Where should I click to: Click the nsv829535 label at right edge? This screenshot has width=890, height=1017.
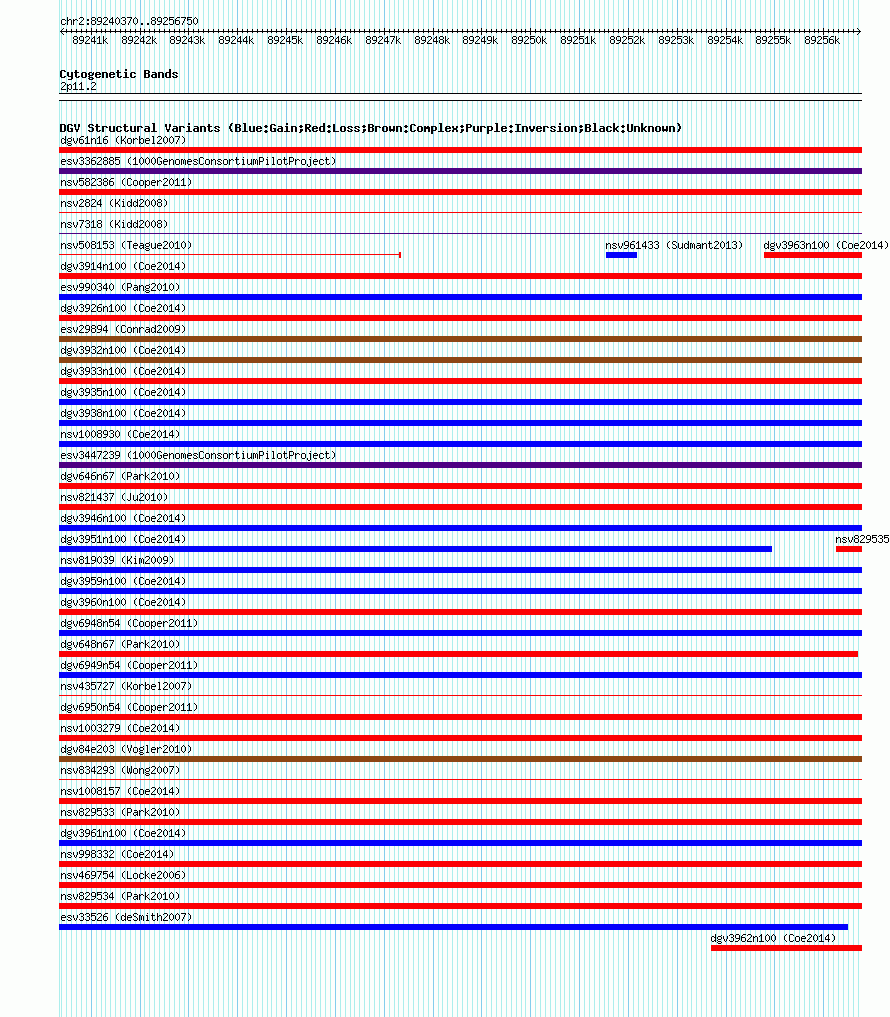click(862, 539)
